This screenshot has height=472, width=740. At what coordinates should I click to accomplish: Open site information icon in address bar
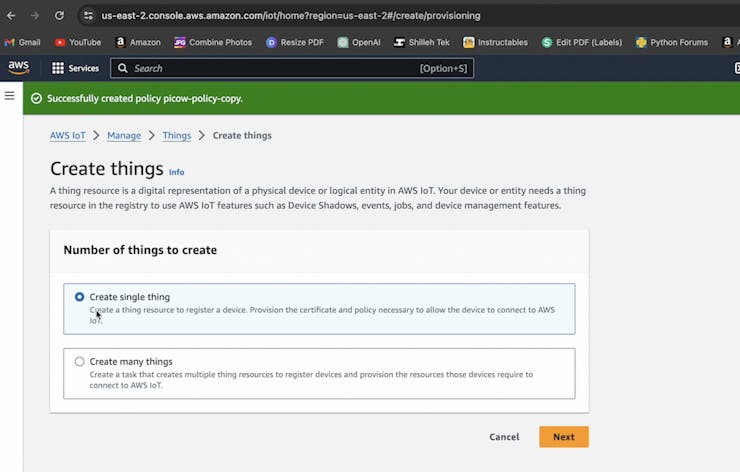tap(88, 16)
